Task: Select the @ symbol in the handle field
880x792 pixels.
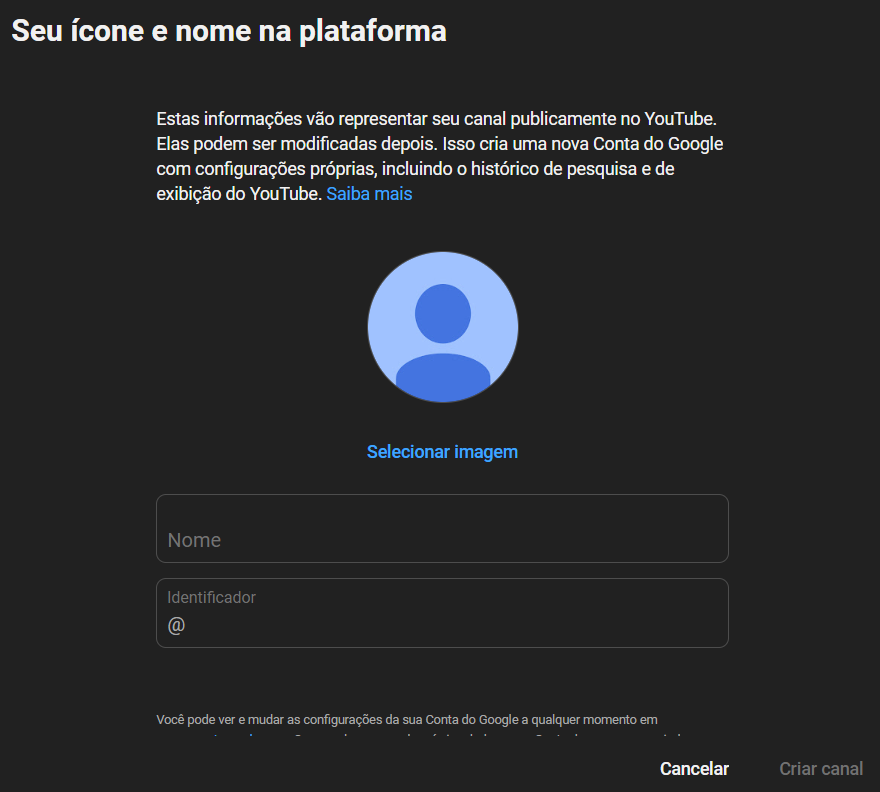Action: pyautogui.click(x=175, y=625)
